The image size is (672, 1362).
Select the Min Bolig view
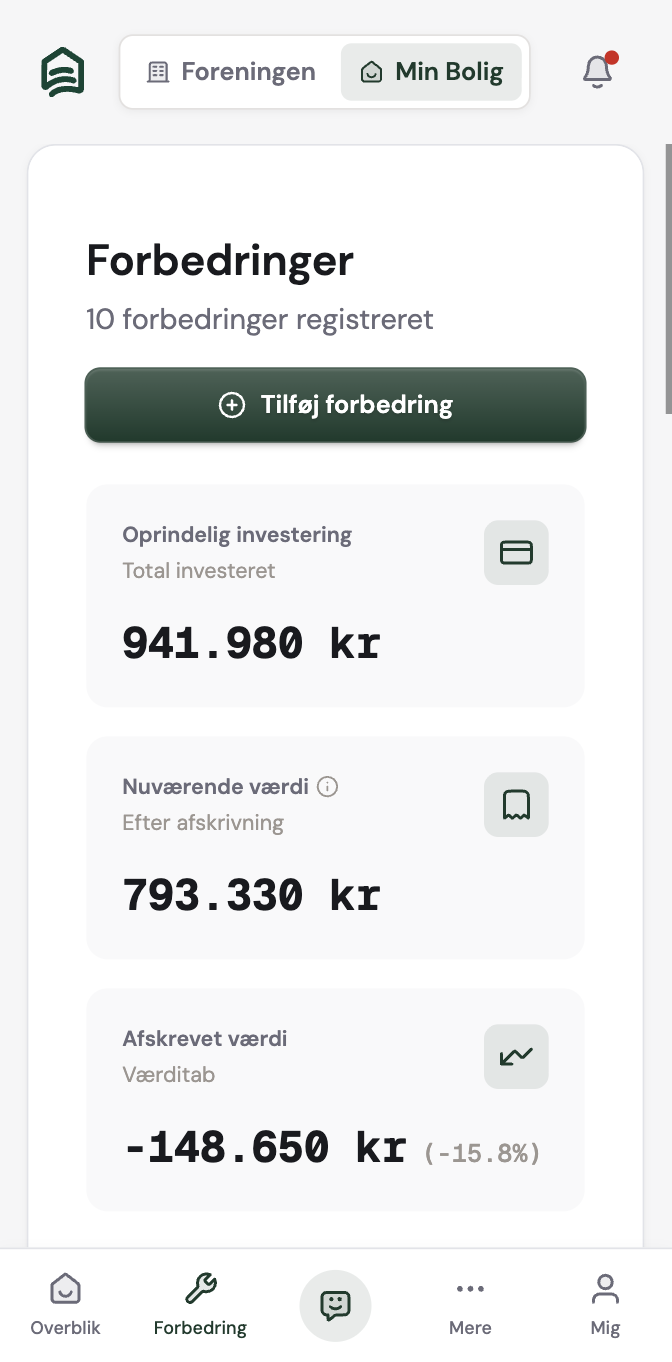[431, 72]
